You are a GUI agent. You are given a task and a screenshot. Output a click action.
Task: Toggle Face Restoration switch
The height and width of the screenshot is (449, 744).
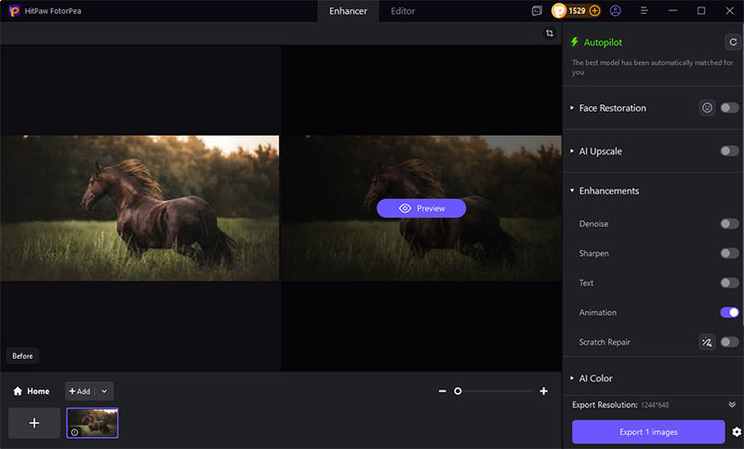[x=729, y=108]
